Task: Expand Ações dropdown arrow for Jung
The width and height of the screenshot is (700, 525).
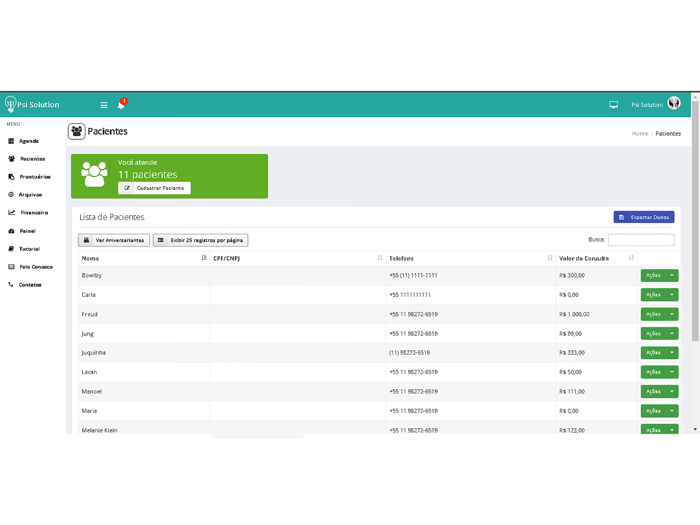Action: (x=672, y=333)
